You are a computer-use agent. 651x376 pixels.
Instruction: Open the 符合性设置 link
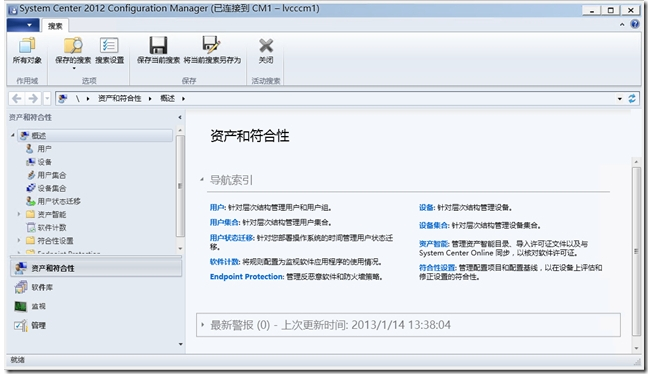pos(437,268)
